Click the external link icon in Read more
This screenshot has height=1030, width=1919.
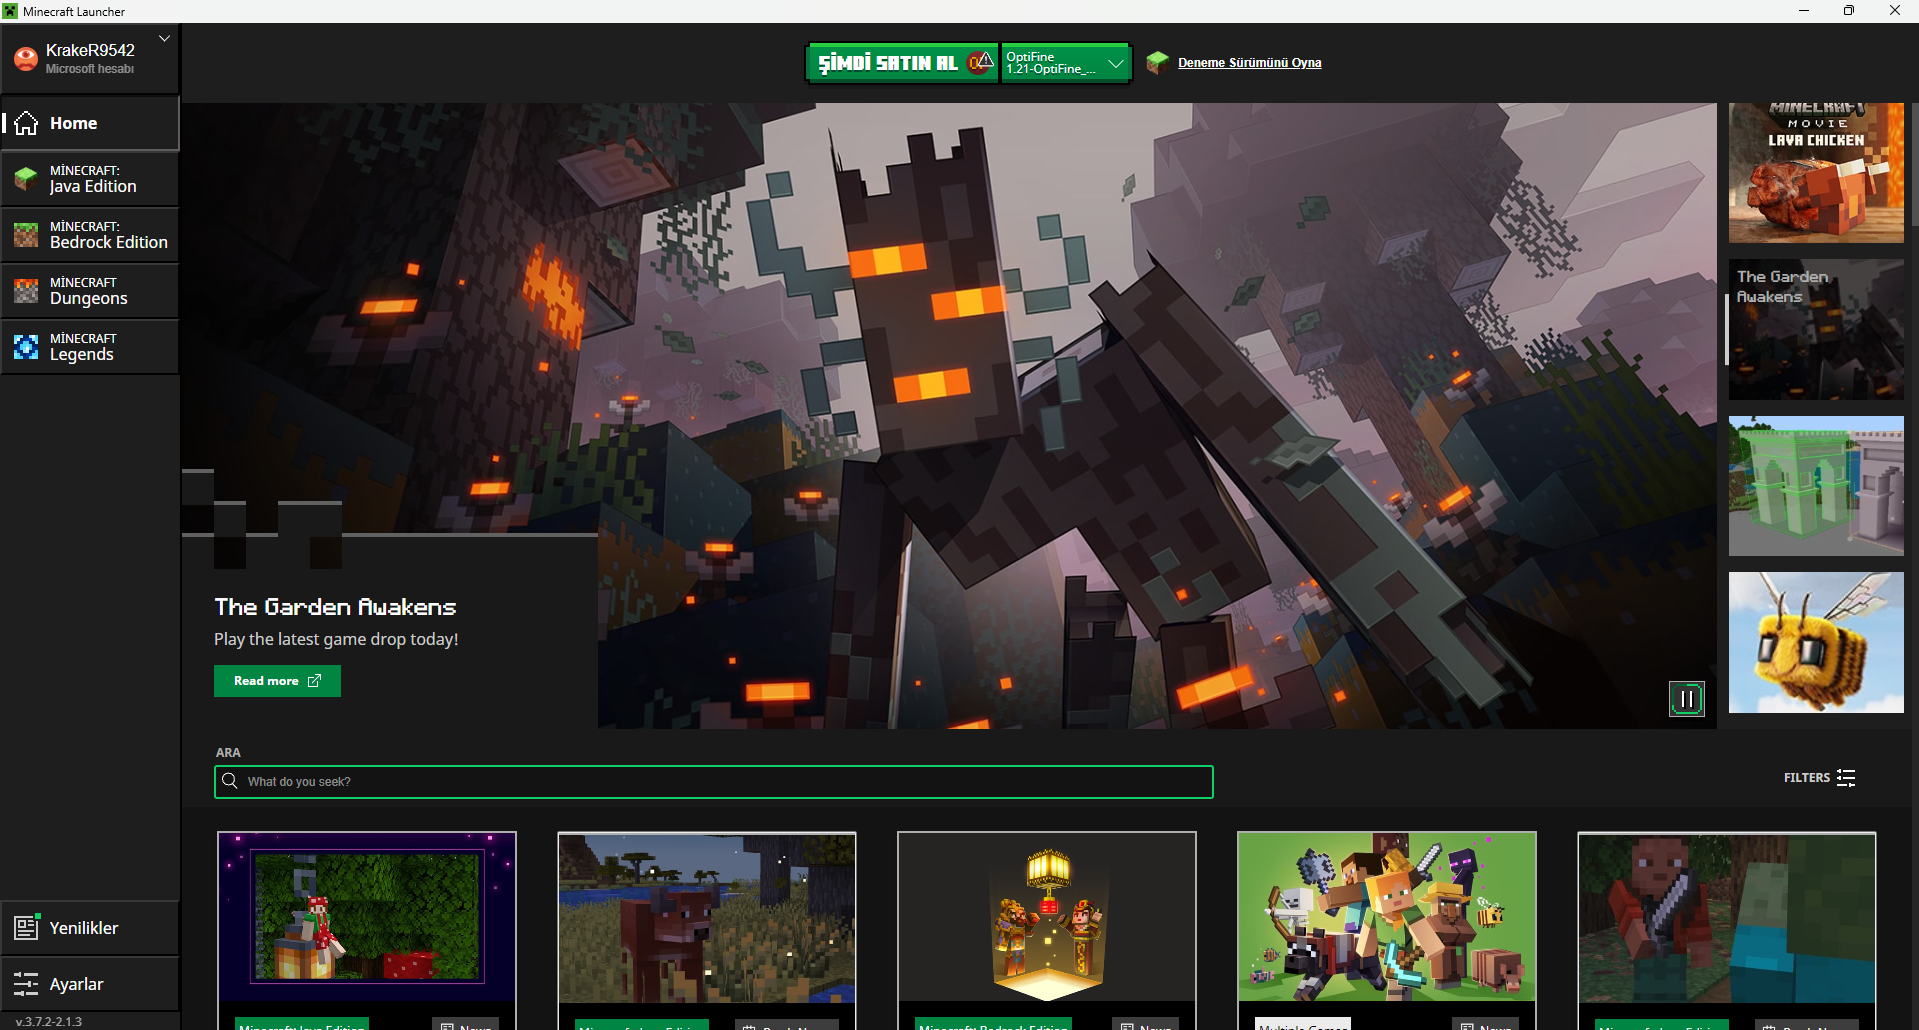pos(314,681)
